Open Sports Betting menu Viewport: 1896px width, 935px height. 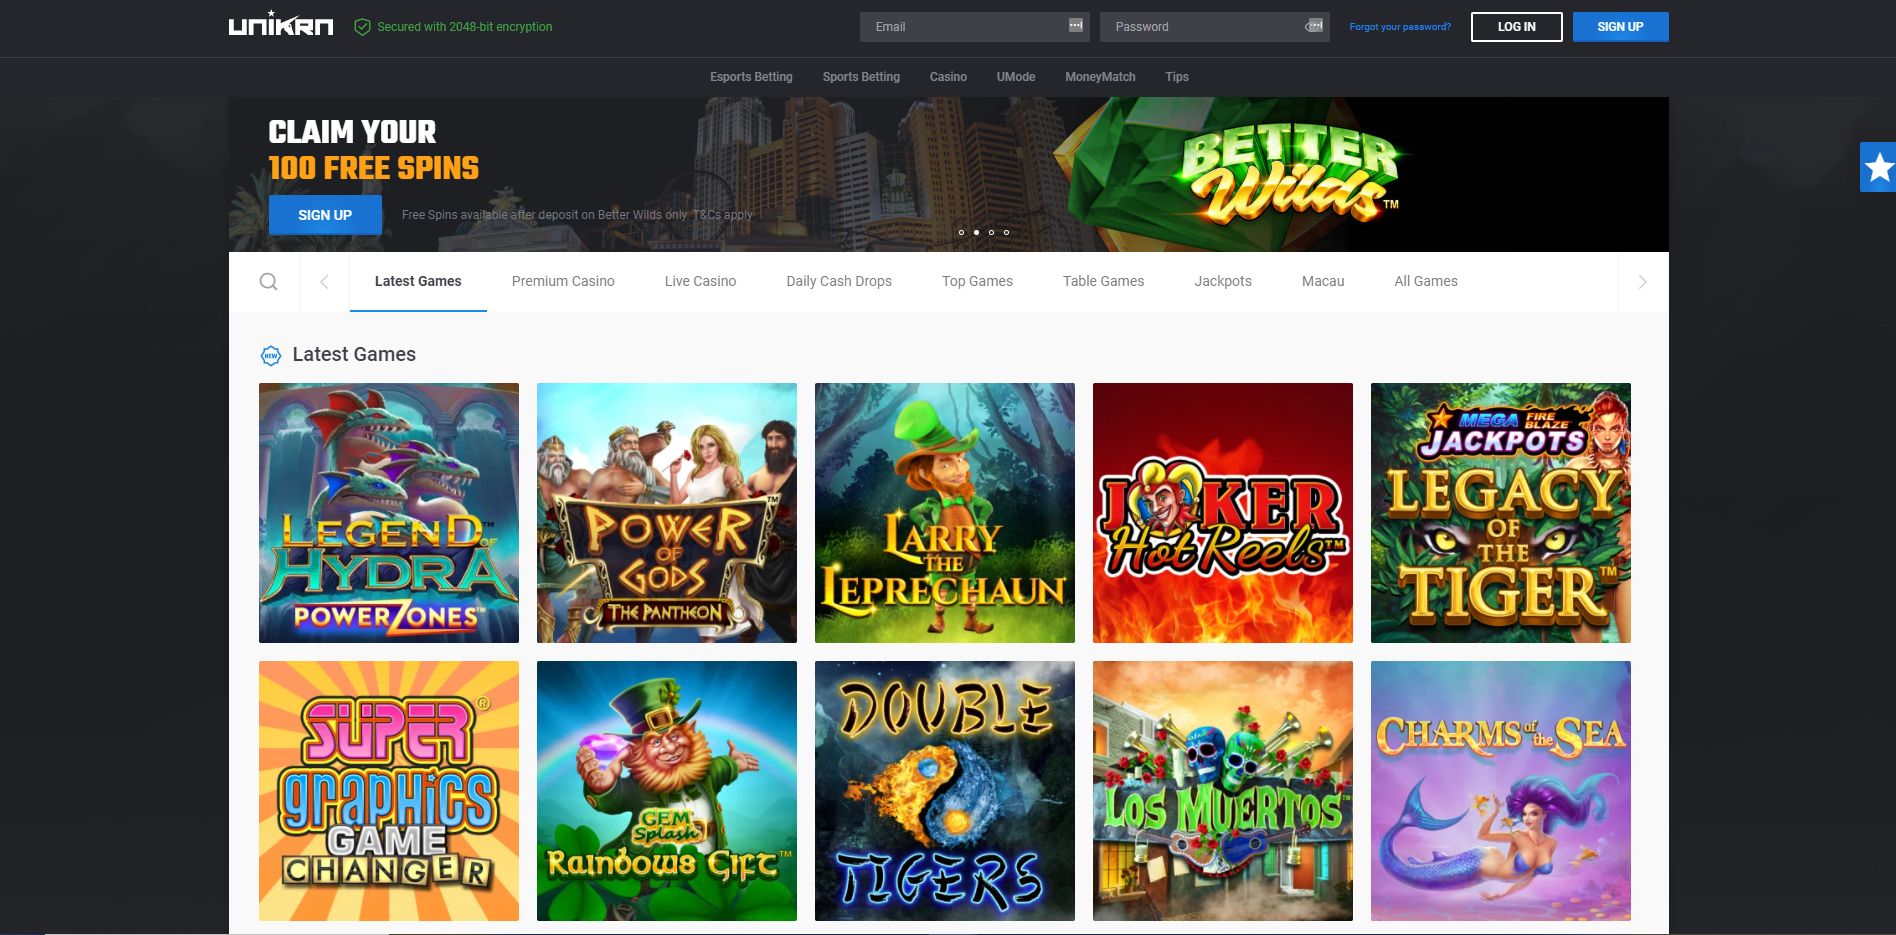(x=861, y=77)
